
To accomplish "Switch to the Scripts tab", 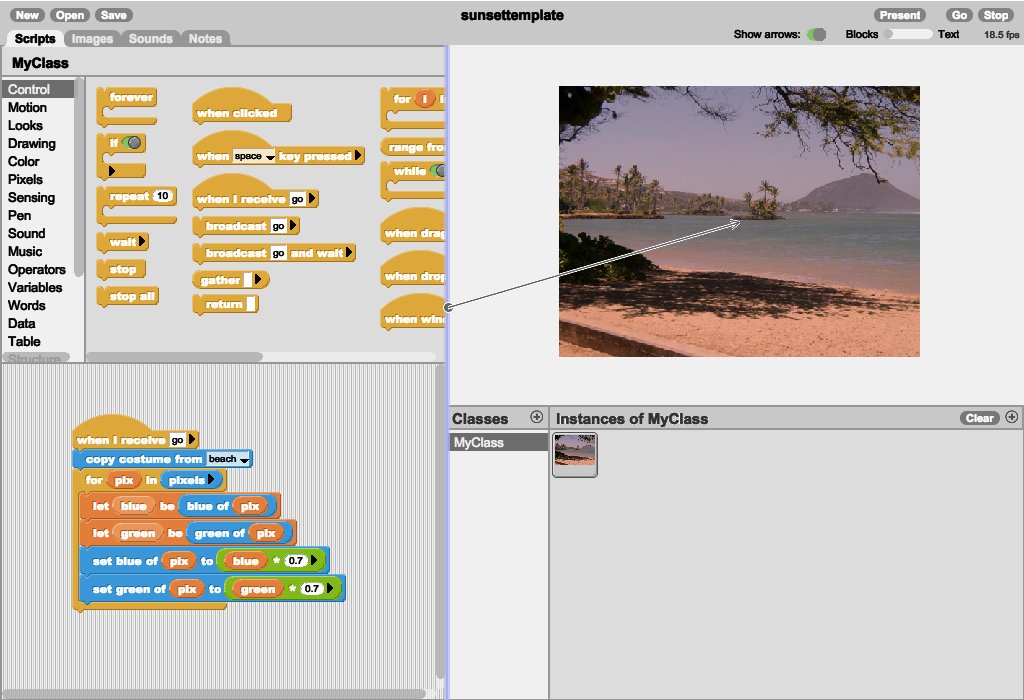I will [35, 39].
